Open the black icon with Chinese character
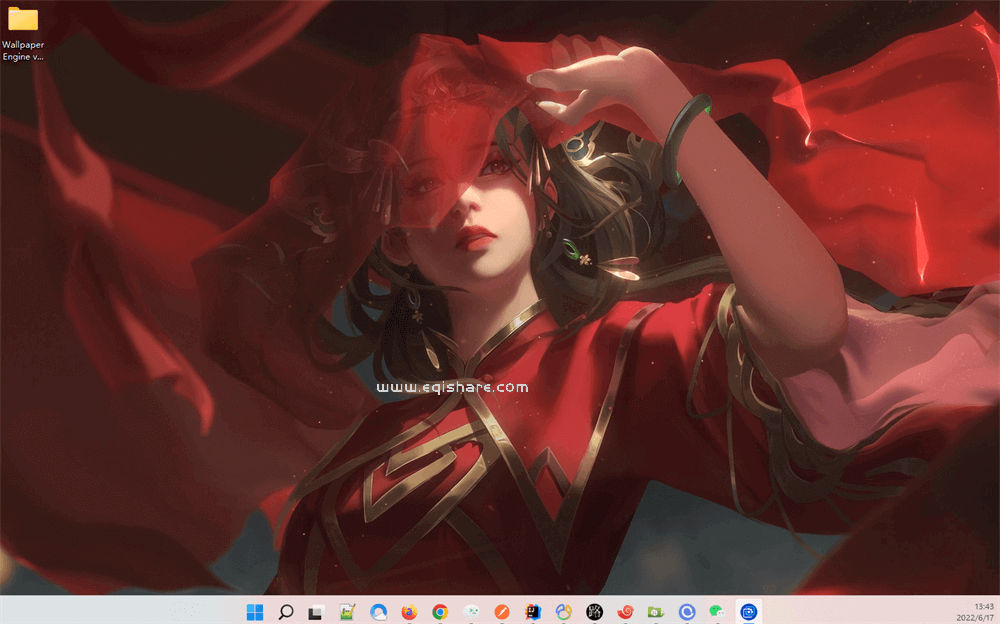This screenshot has height=624, width=1000. (592, 610)
